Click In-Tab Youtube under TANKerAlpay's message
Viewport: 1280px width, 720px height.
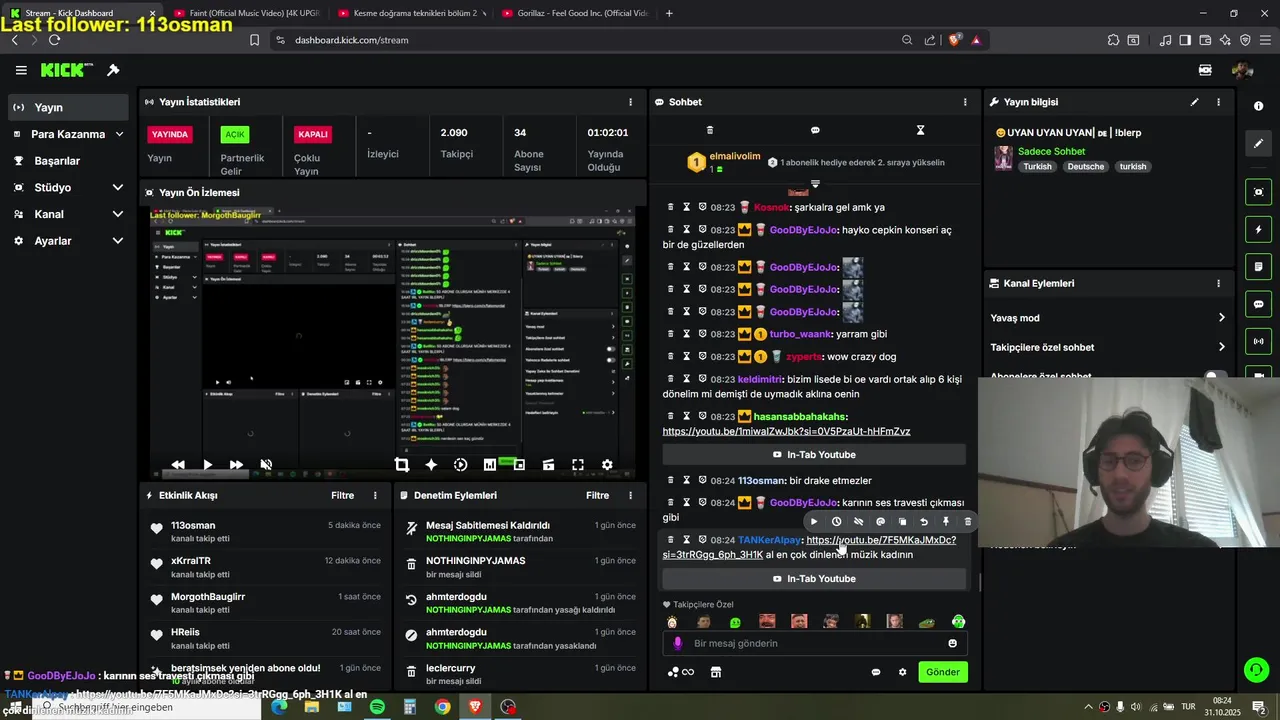(x=814, y=579)
